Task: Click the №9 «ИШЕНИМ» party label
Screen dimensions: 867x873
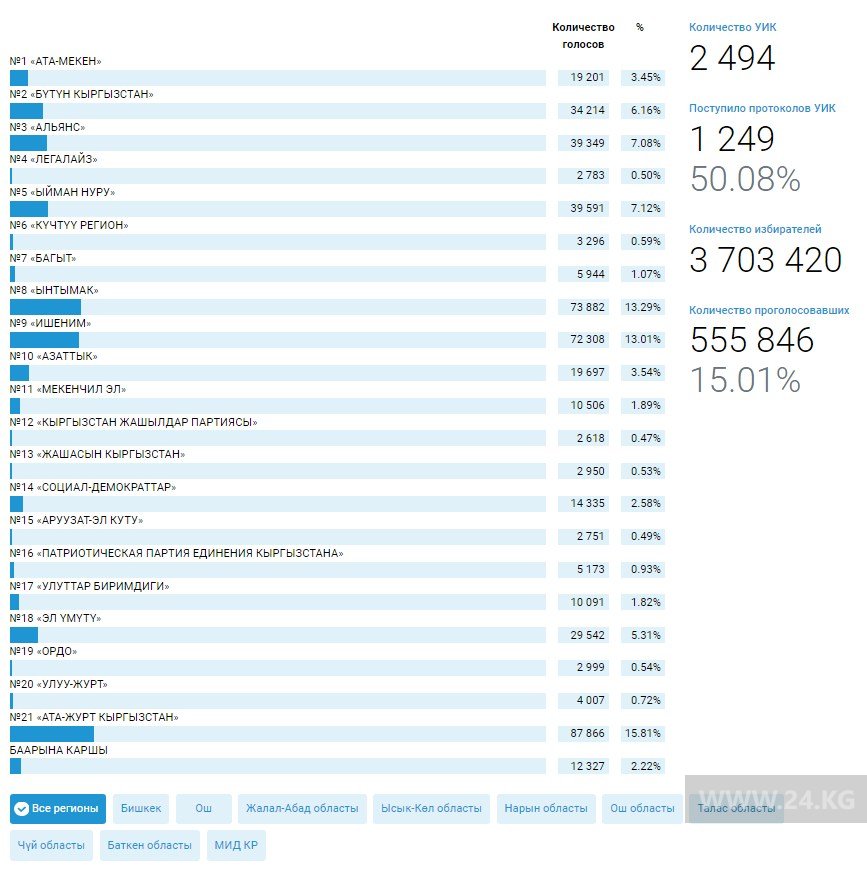Action: tap(50, 324)
